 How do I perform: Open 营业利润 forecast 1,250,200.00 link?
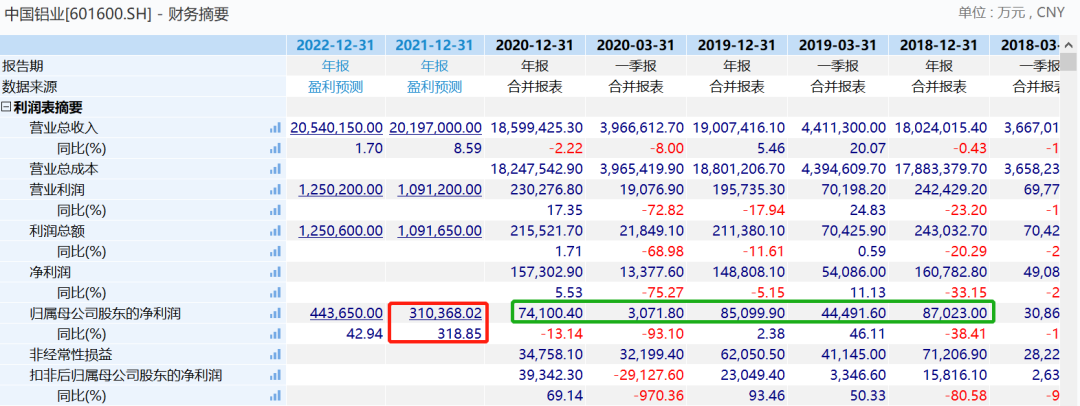pos(340,190)
